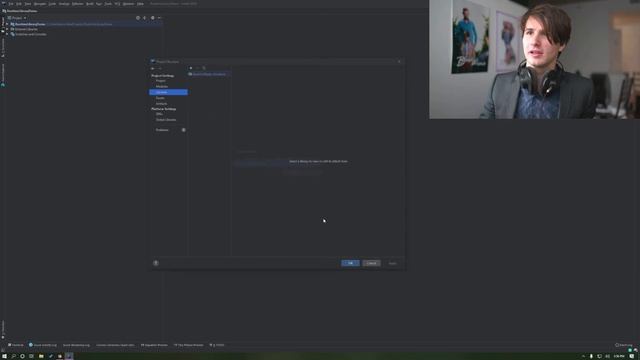Open the Edit menu
The image size is (640, 360).
pos(19,4)
